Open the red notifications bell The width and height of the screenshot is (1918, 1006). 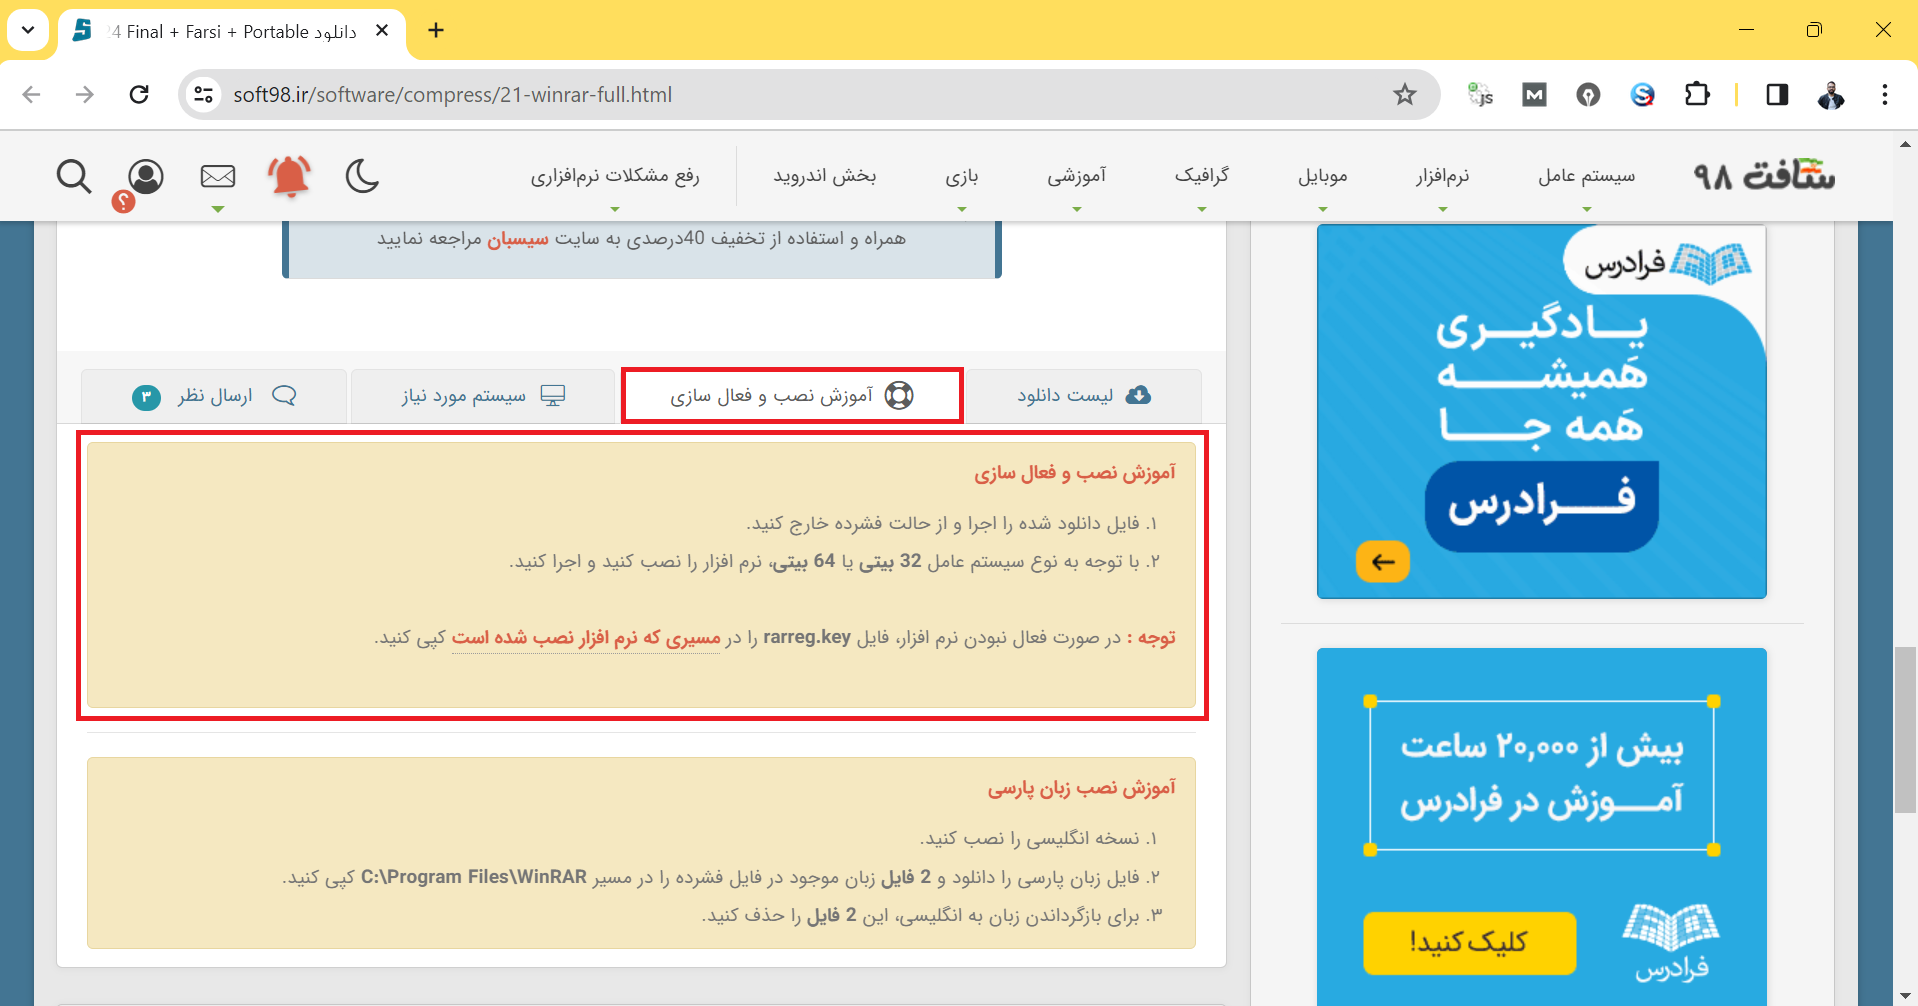[290, 177]
